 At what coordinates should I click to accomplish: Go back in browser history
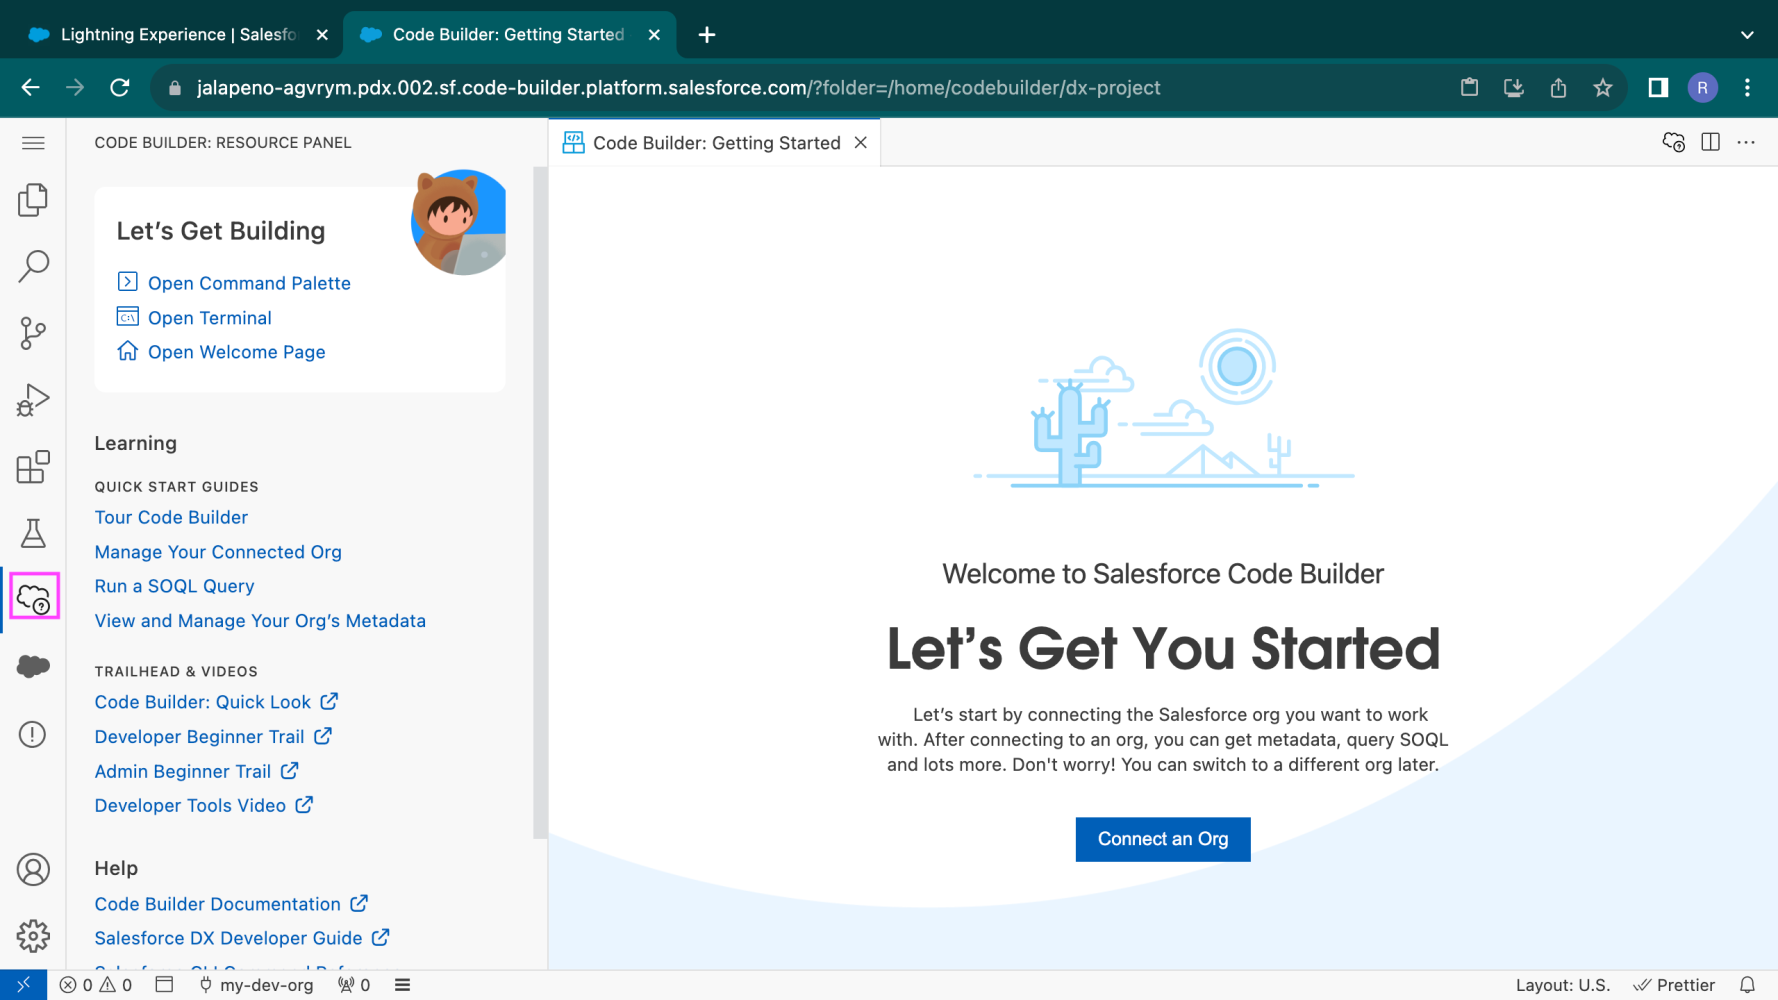click(31, 88)
